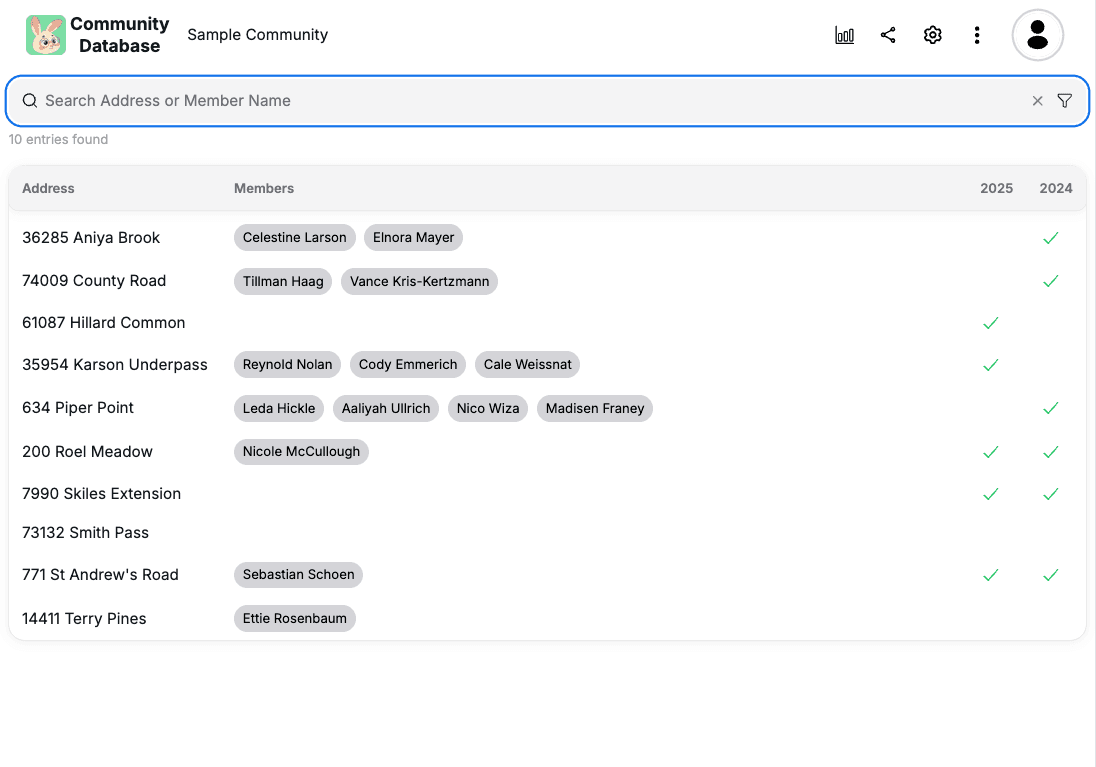The width and height of the screenshot is (1096, 767).
Task: Select the Elnora Mayer member chip
Action: [413, 238]
